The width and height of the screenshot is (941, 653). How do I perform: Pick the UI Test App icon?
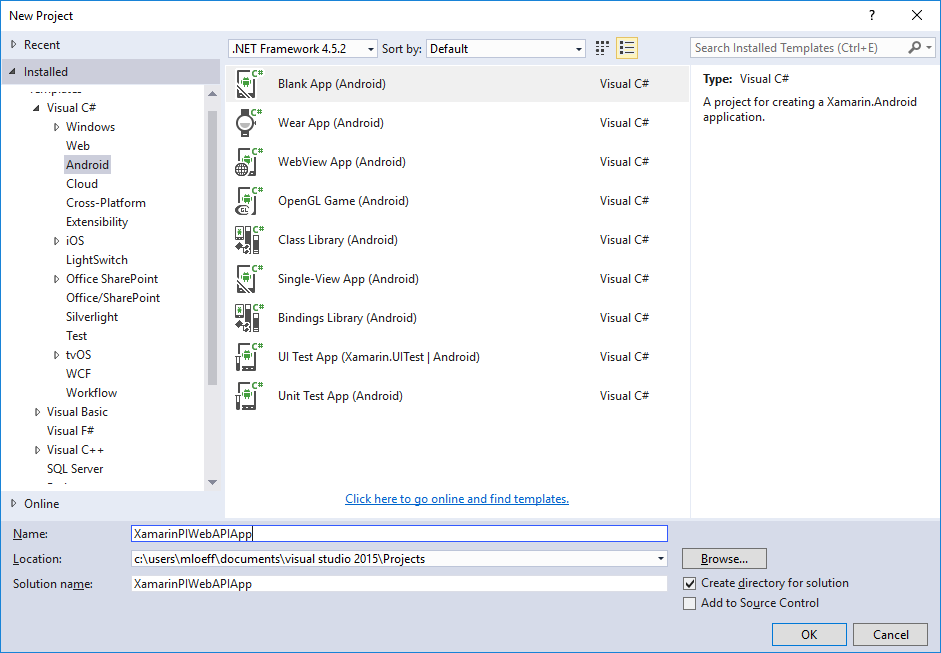tap(249, 357)
